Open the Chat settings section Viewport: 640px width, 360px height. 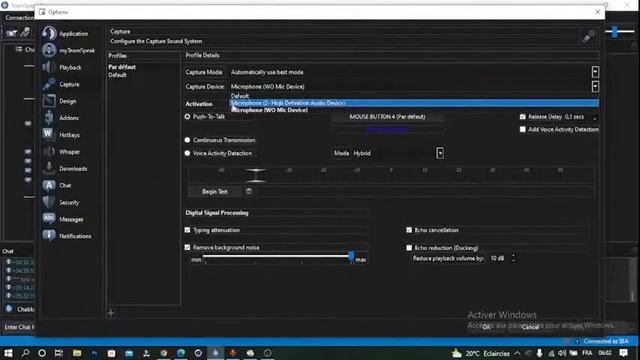(57, 185)
